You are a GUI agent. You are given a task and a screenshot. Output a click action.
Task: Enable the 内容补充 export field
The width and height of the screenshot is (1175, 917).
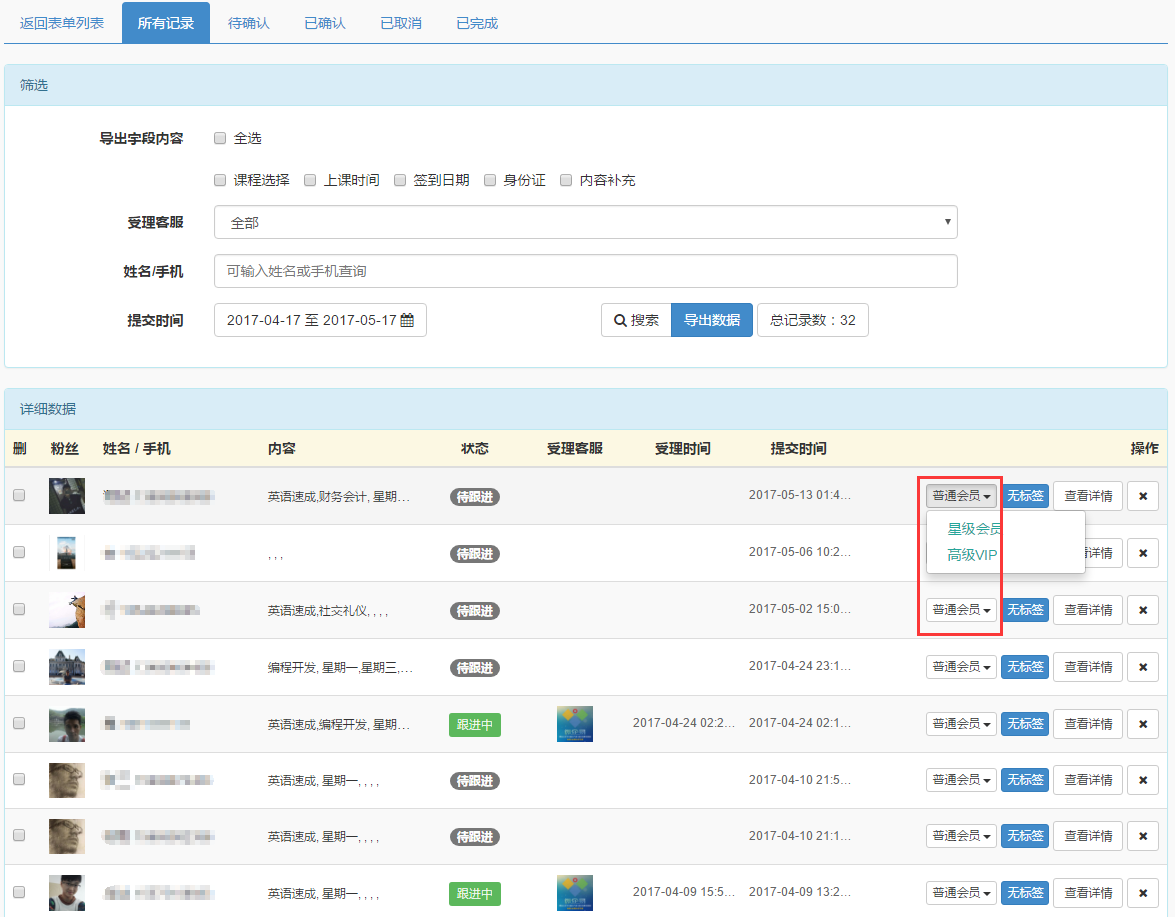point(566,180)
